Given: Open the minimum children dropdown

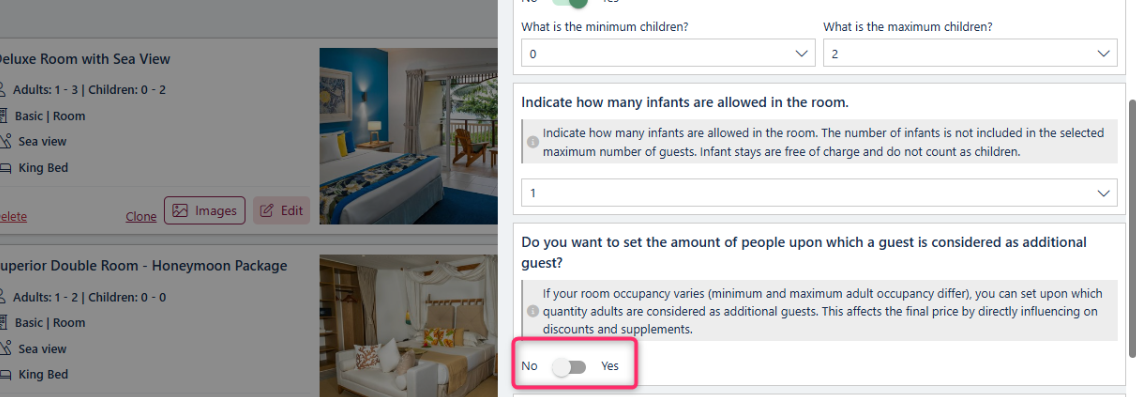Looking at the screenshot, I should coord(667,54).
